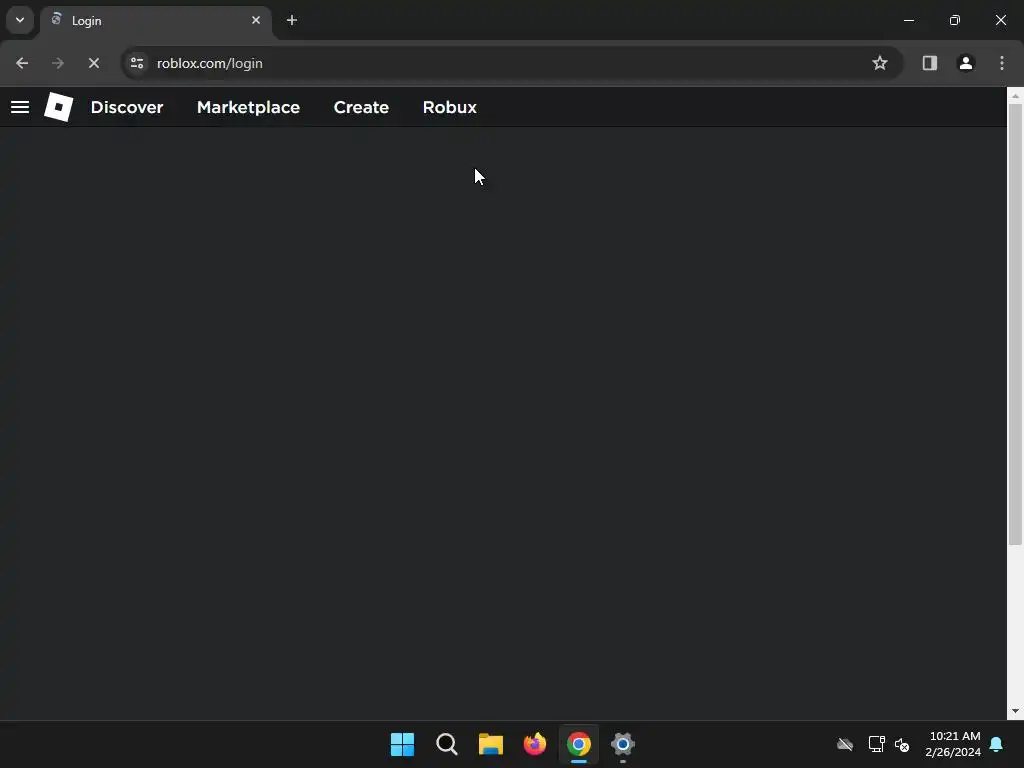The image size is (1024, 768).
Task: Open the network status tray icon
Action: pyautogui.click(x=876, y=744)
